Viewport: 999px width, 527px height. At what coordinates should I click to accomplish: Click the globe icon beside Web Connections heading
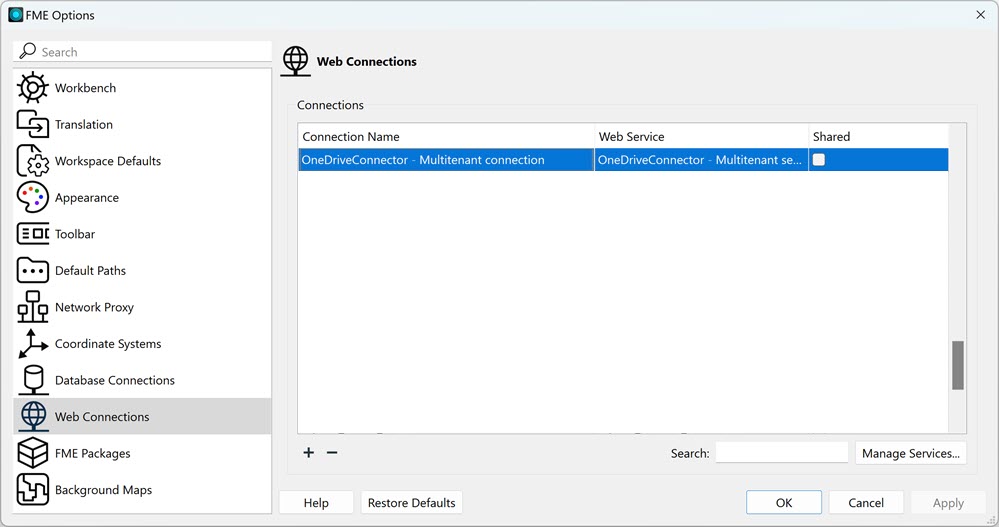(x=296, y=61)
